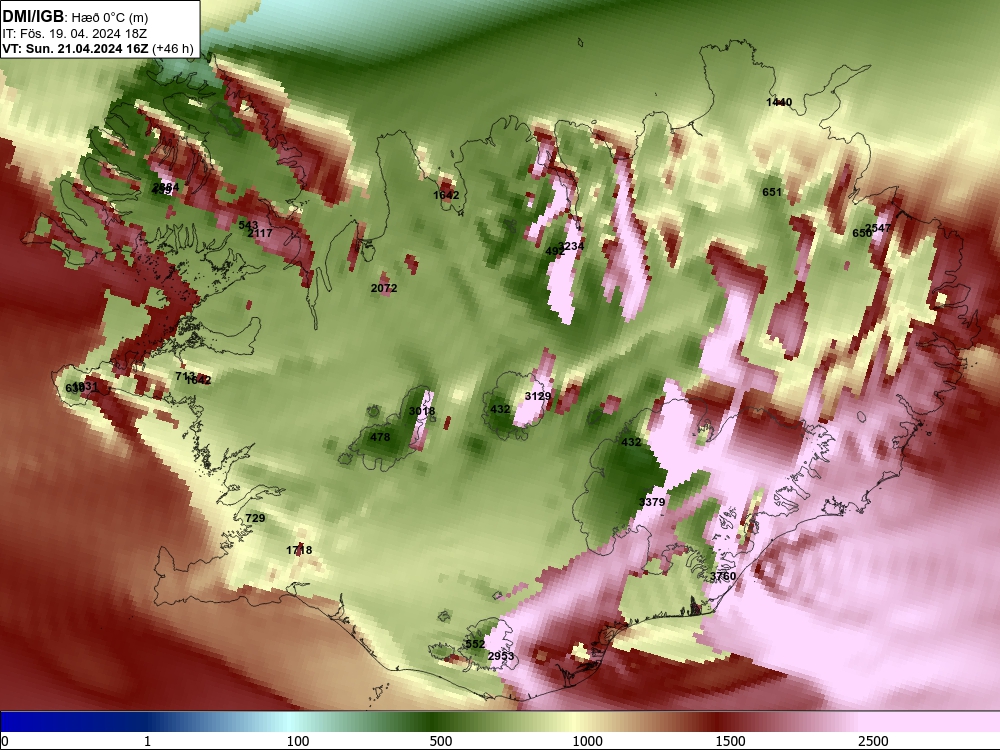Click the 1718 value on the map
The height and width of the screenshot is (750, 1000).
[x=299, y=550]
